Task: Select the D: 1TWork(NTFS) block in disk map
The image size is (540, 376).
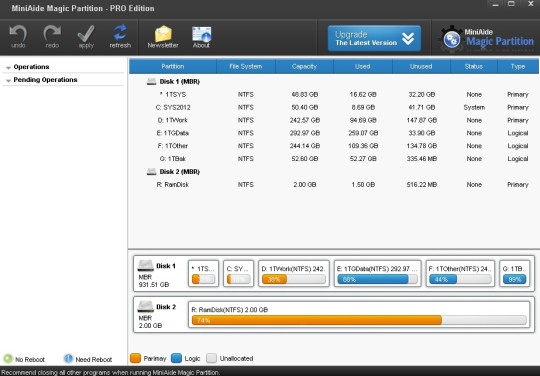Action: (x=294, y=273)
